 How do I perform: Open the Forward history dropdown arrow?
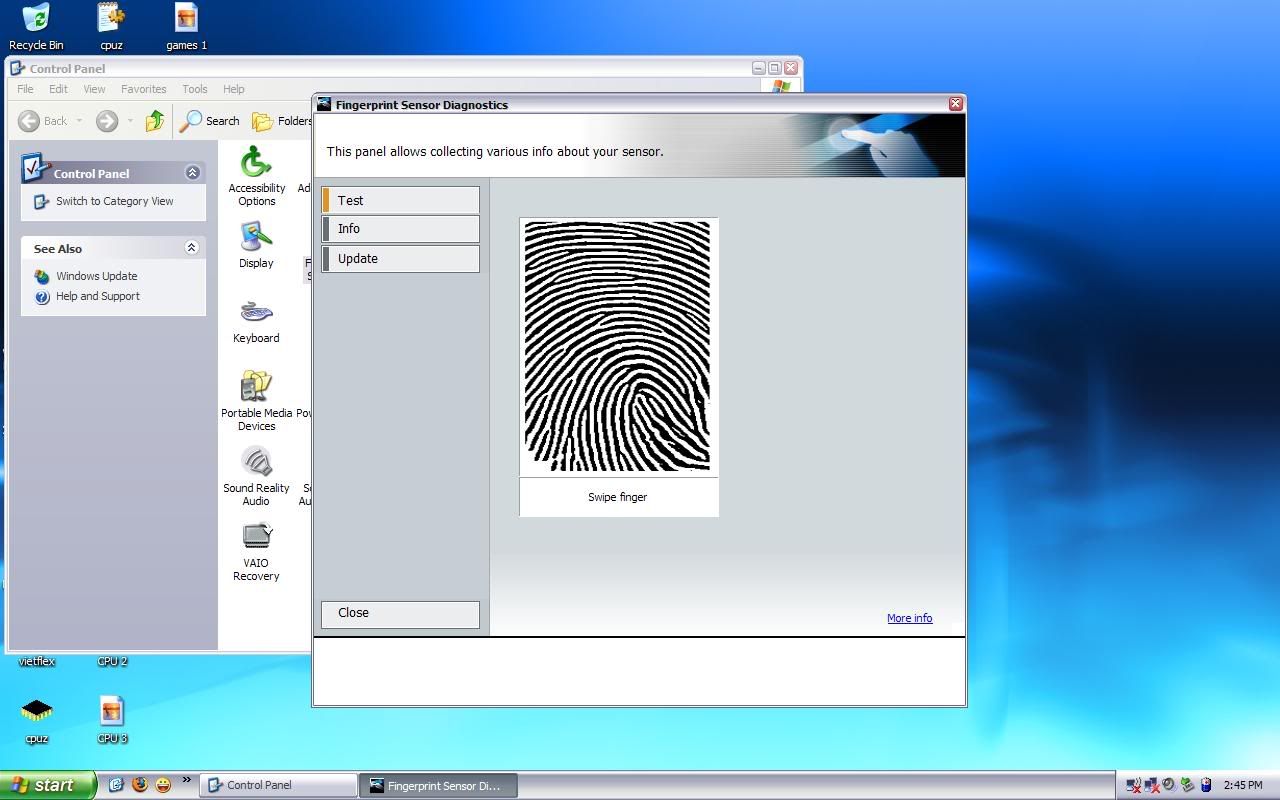(130, 121)
